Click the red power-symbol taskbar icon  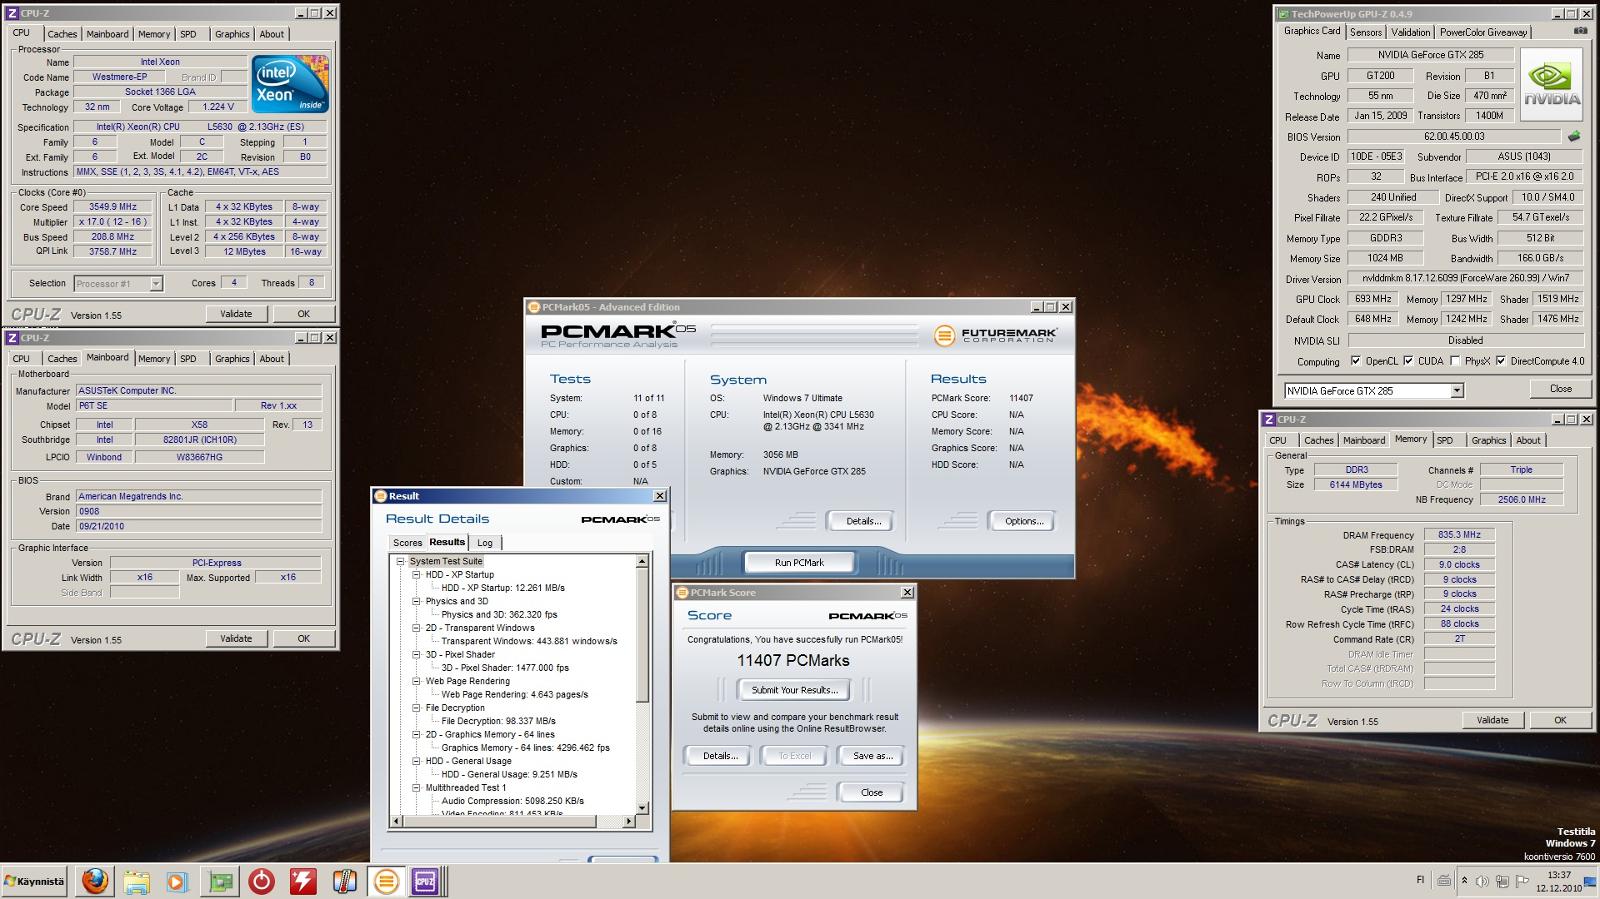coord(262,881)
